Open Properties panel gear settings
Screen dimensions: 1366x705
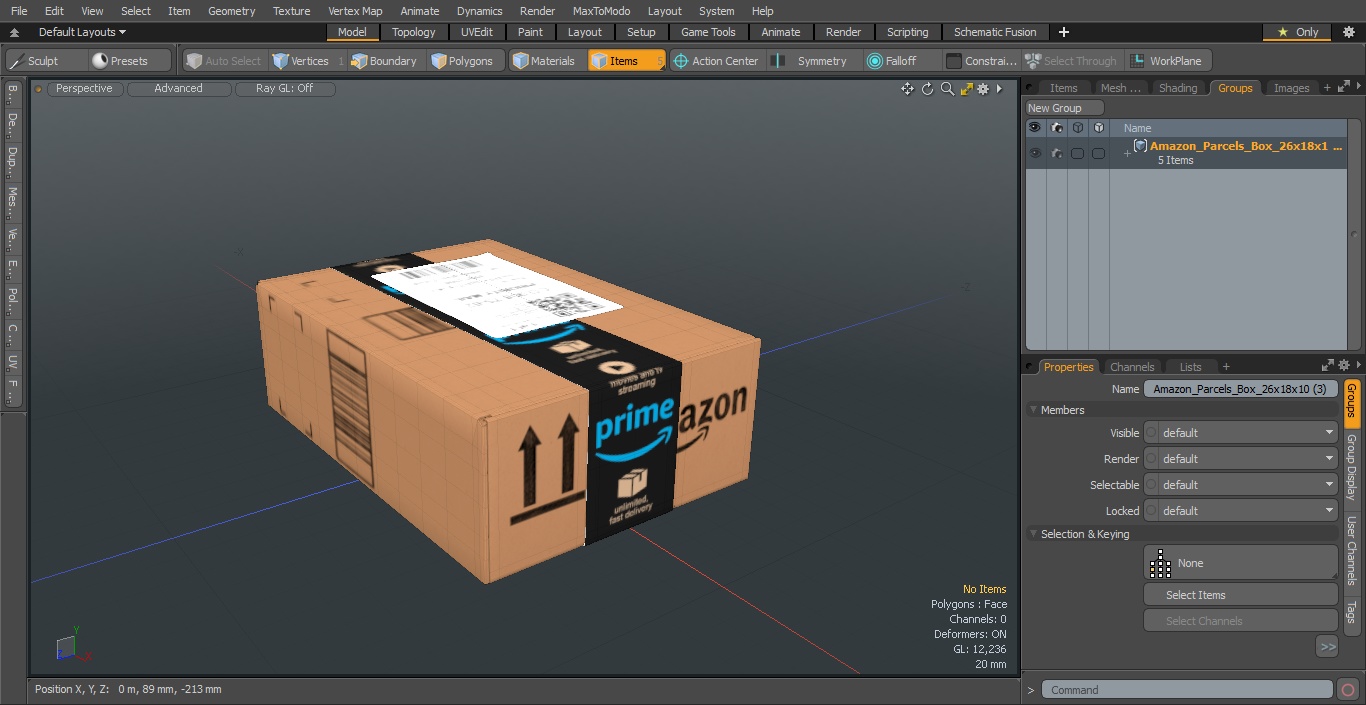1343,366
